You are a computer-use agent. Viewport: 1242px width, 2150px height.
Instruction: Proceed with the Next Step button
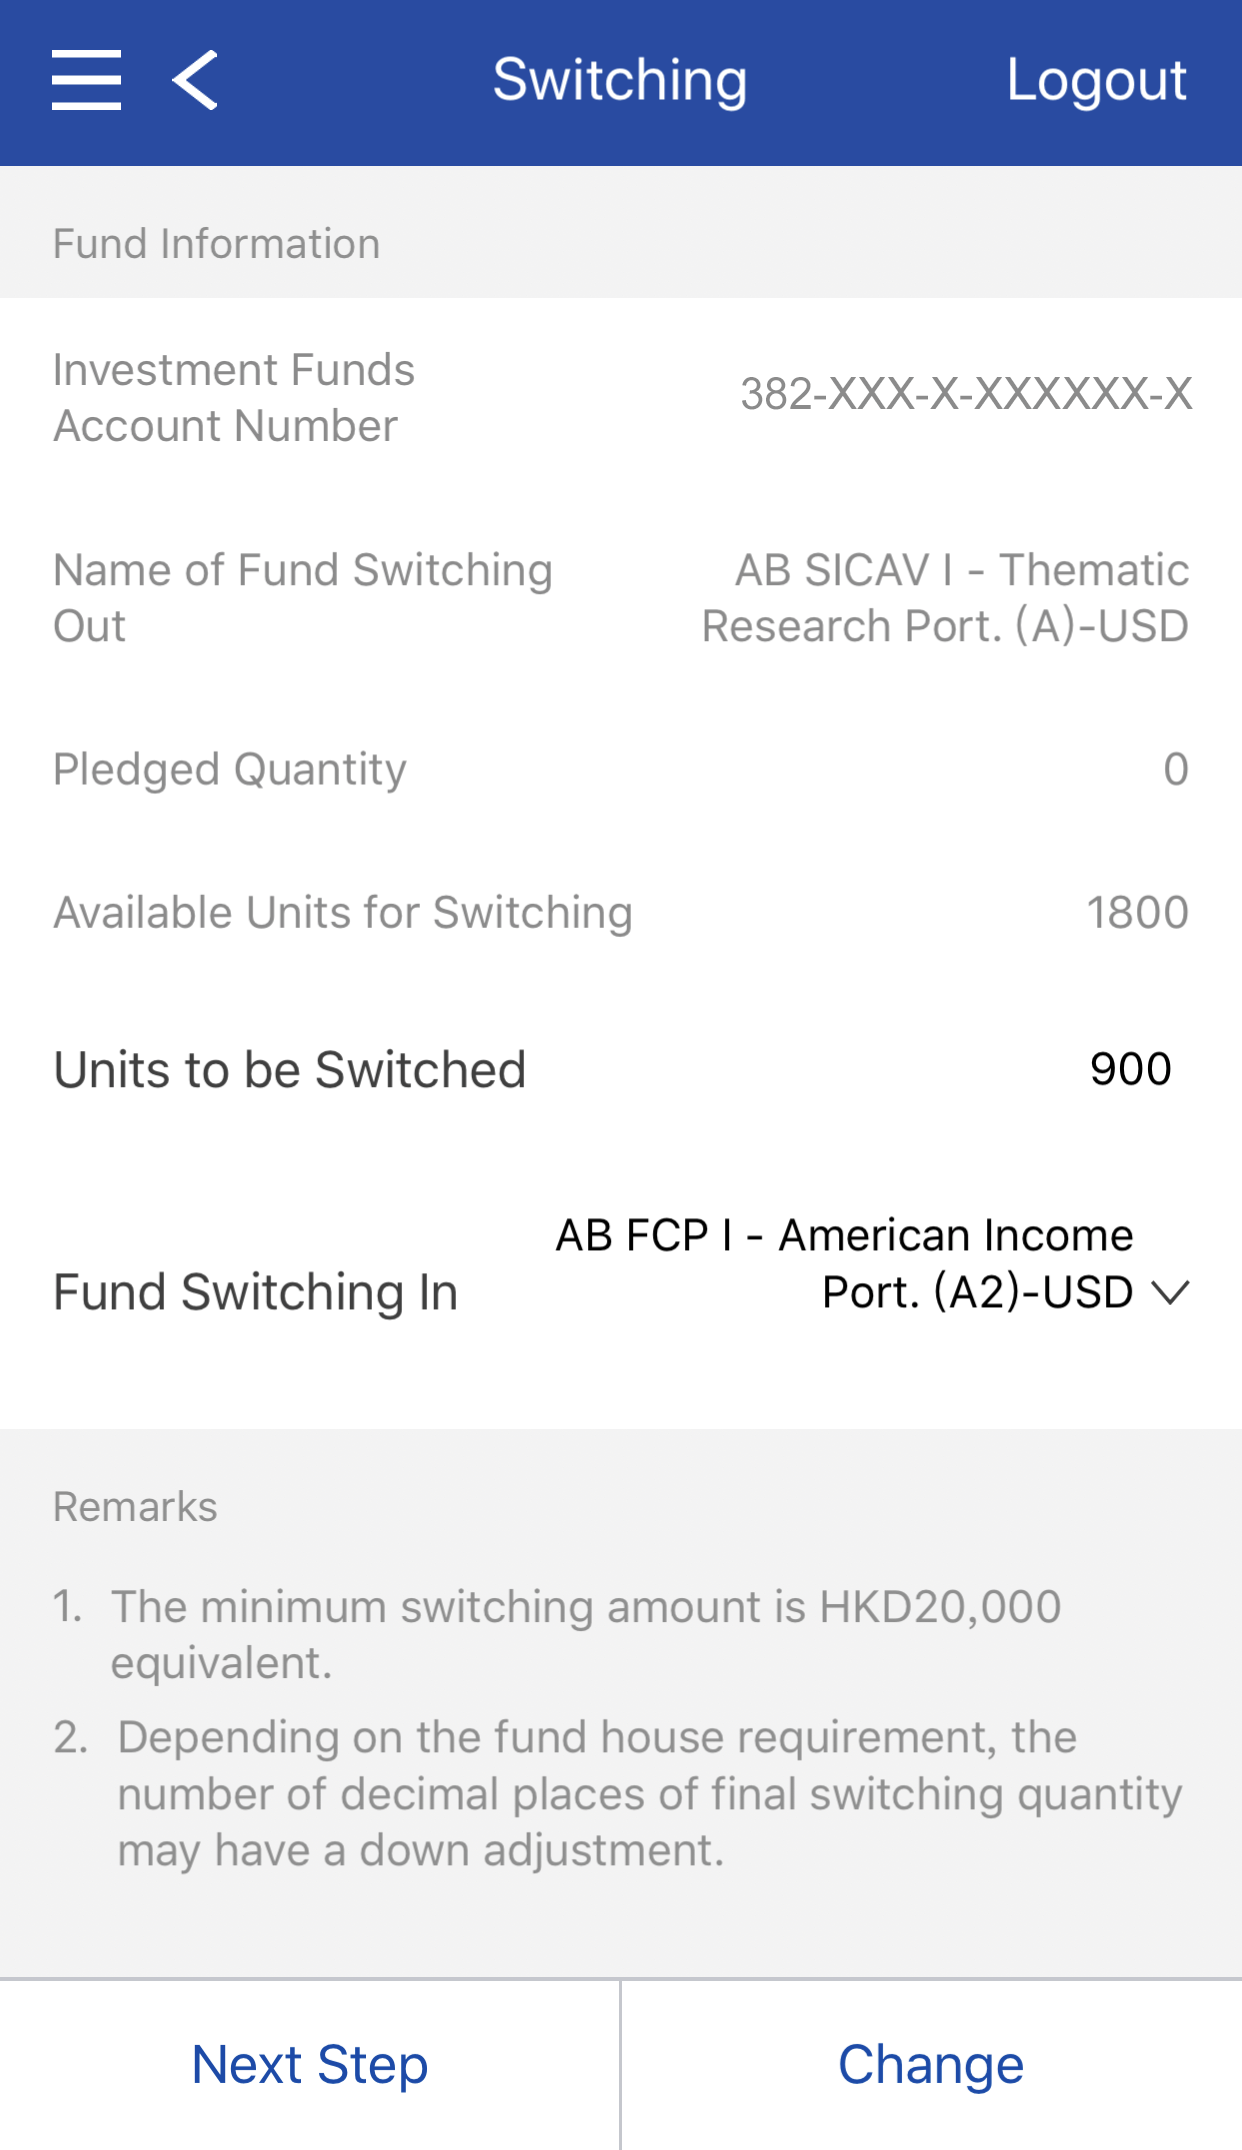310,2065
